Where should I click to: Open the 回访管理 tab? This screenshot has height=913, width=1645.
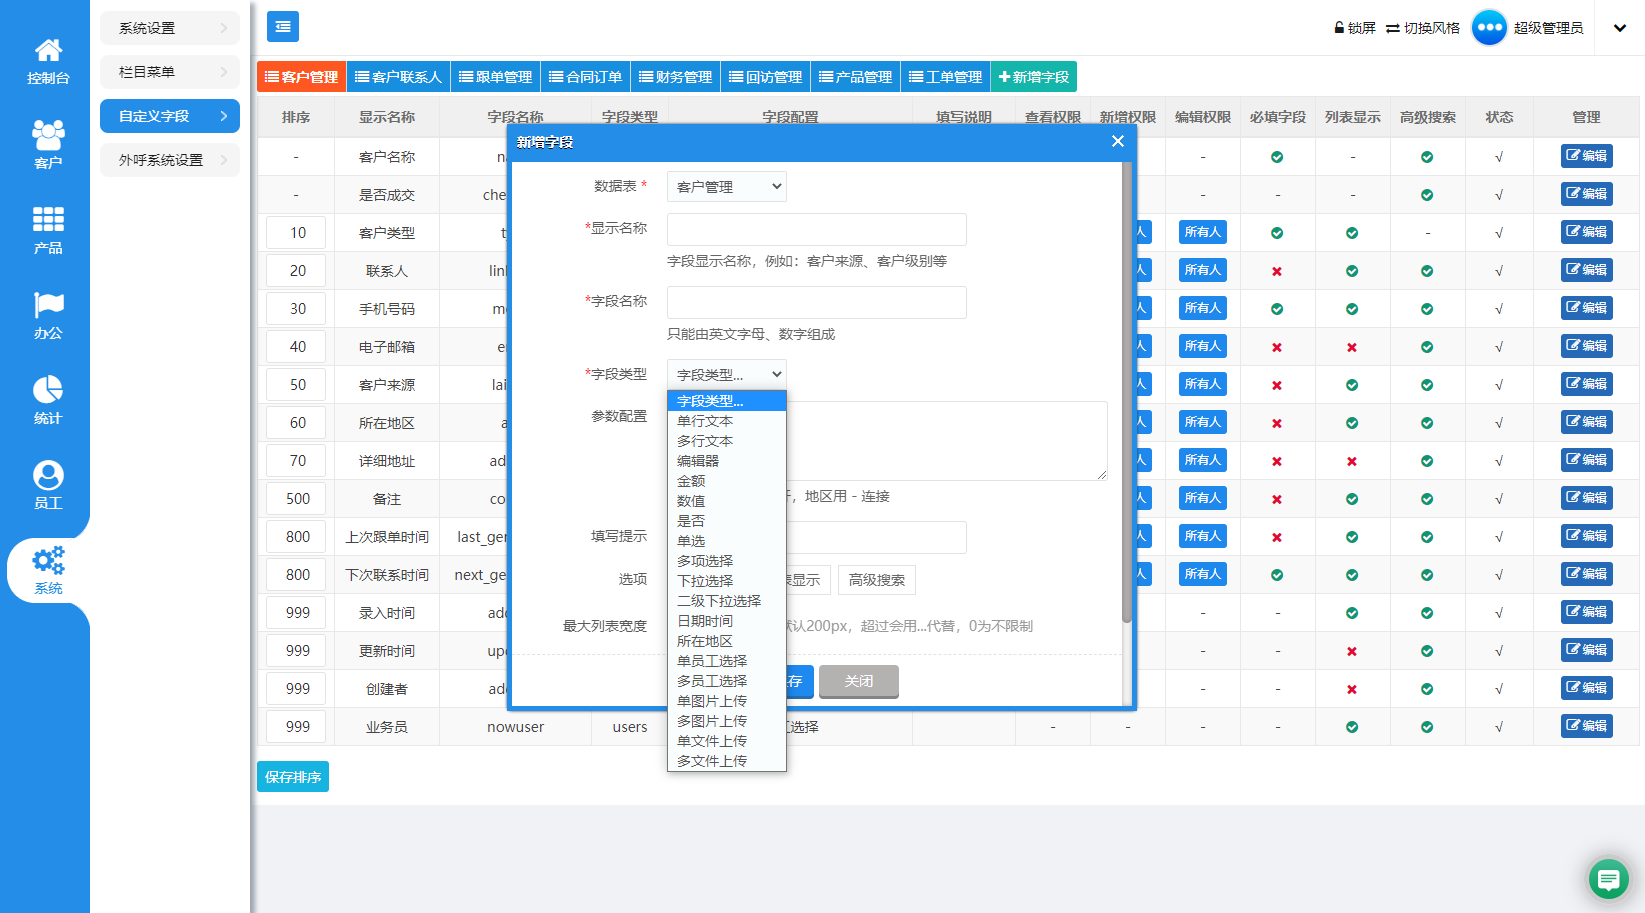[765, 75]
